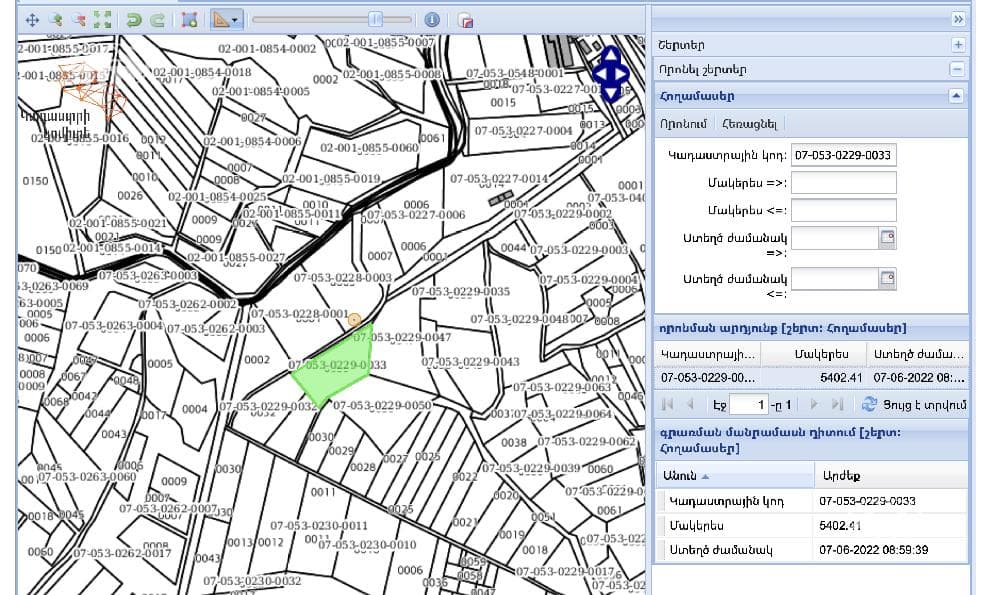Collapse the Որոնել շերտեր panel
The width and height of the screenshot is (1000, 595).
tap(957, 69)
